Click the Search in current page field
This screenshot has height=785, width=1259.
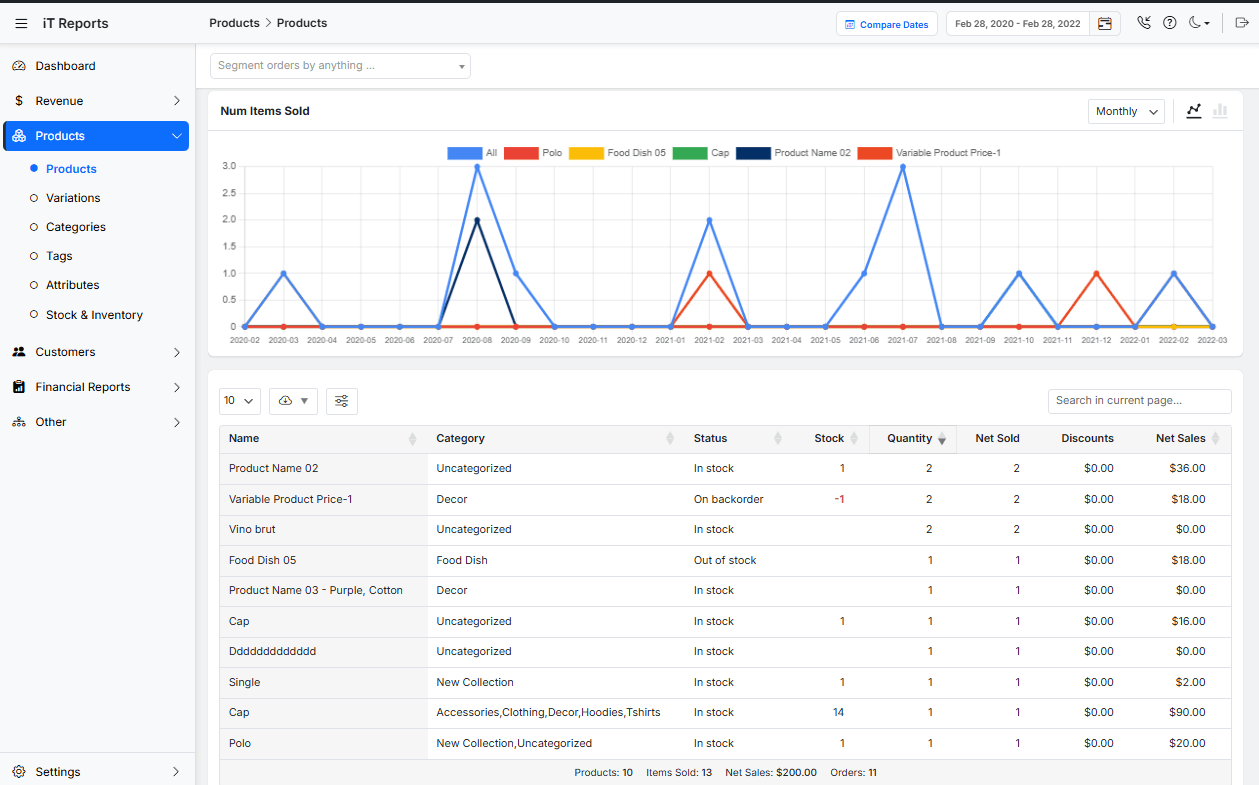1139,401
